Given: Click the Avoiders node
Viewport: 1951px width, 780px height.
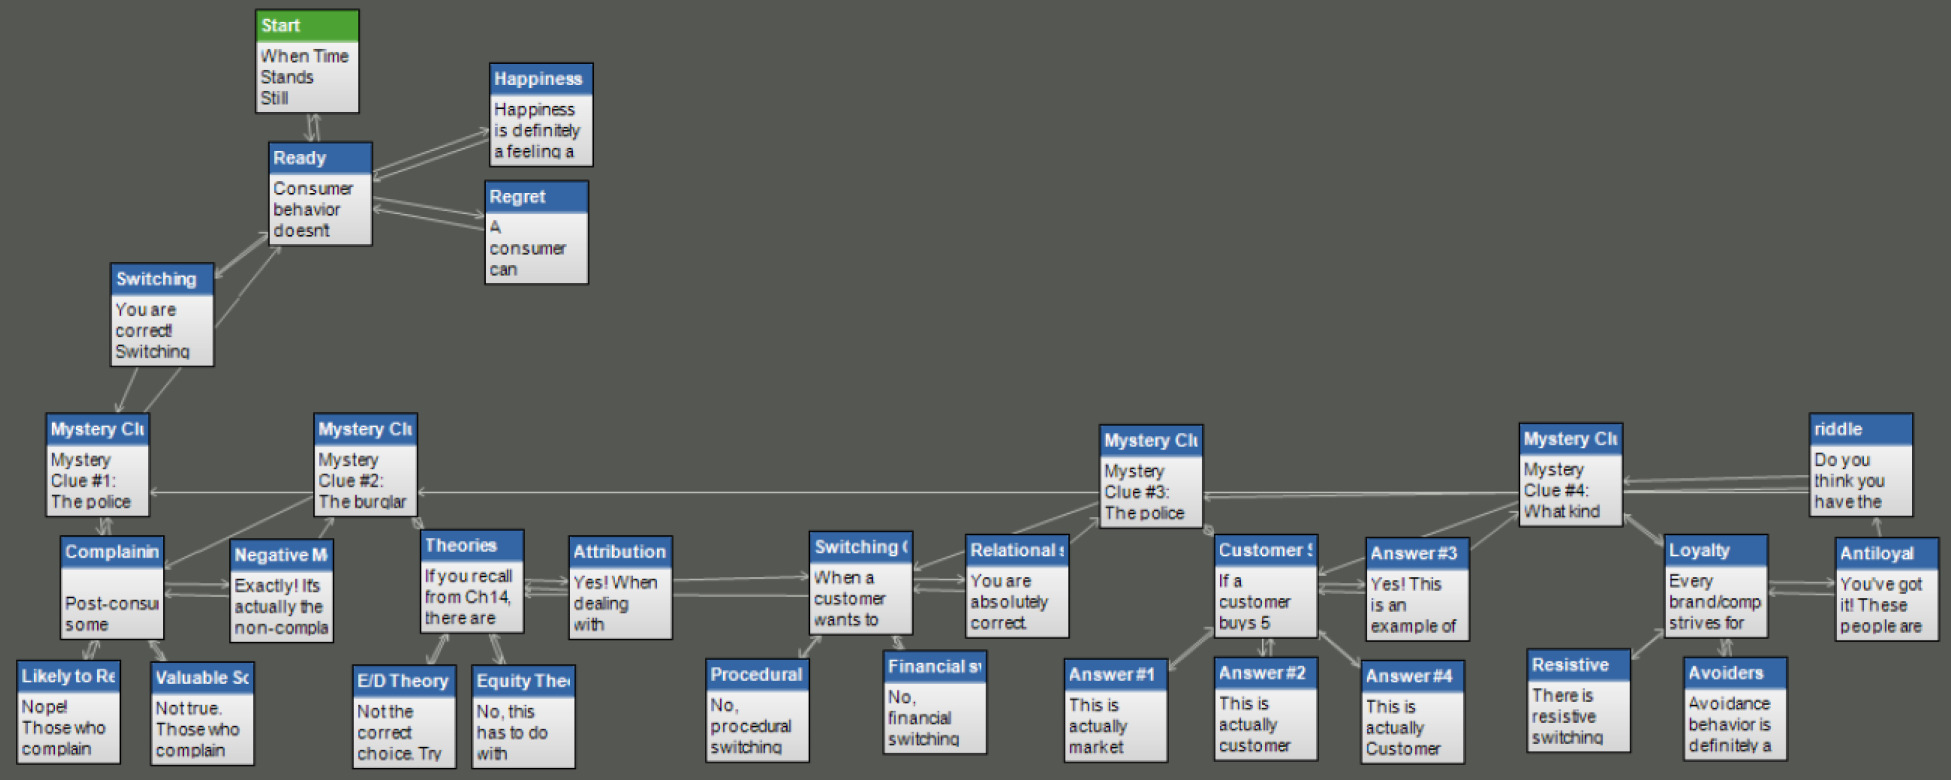Looking at the screenshot, I should [x=1734, y=708].
